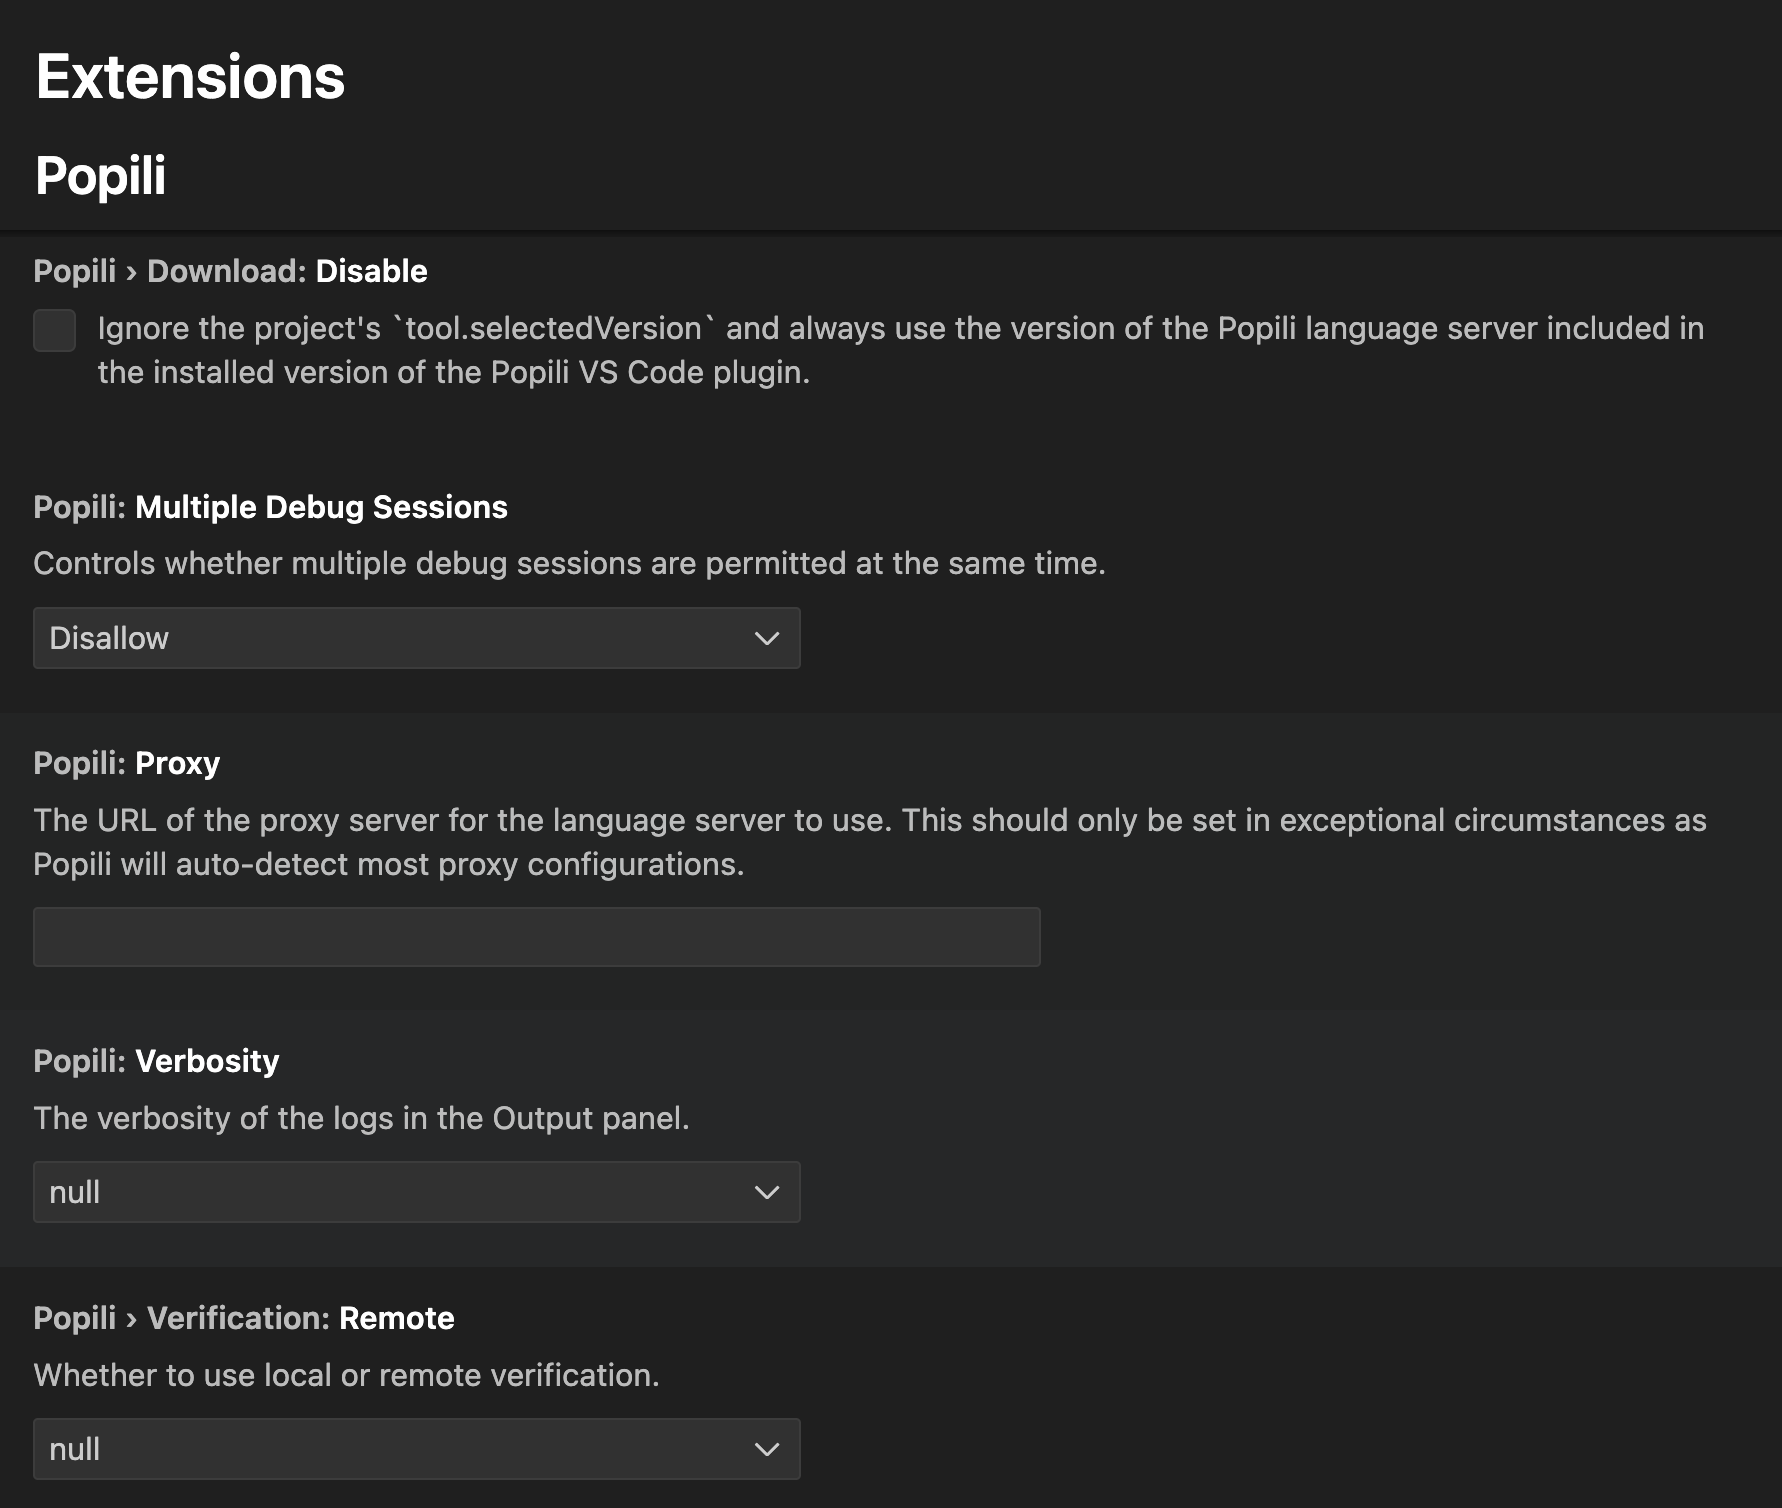Enable the Download Disable checkbox
Viewport: 1782px width, 1508px height.
[x=55, y=330]
